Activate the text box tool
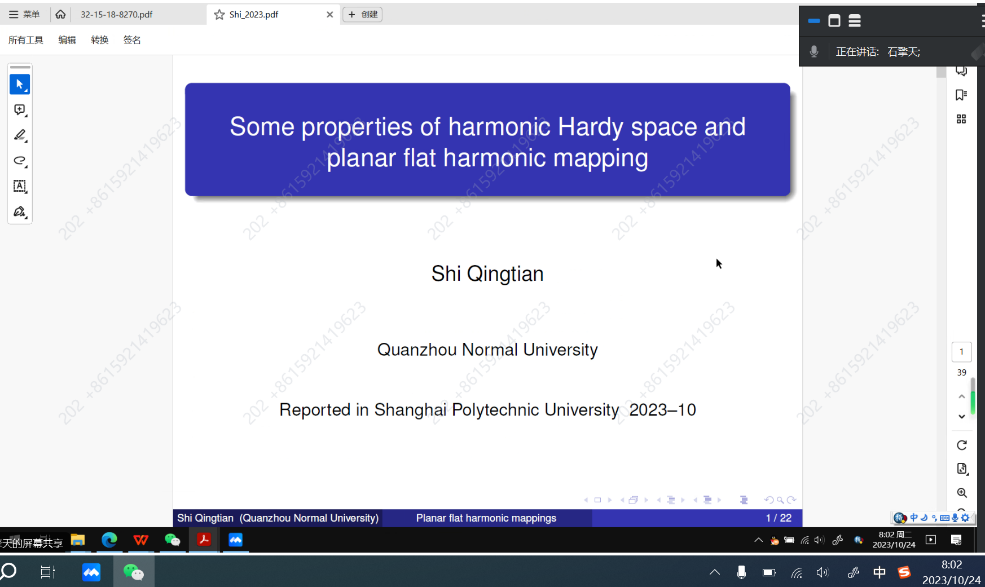This screenshot has width=985, height=587. [19, 186]
